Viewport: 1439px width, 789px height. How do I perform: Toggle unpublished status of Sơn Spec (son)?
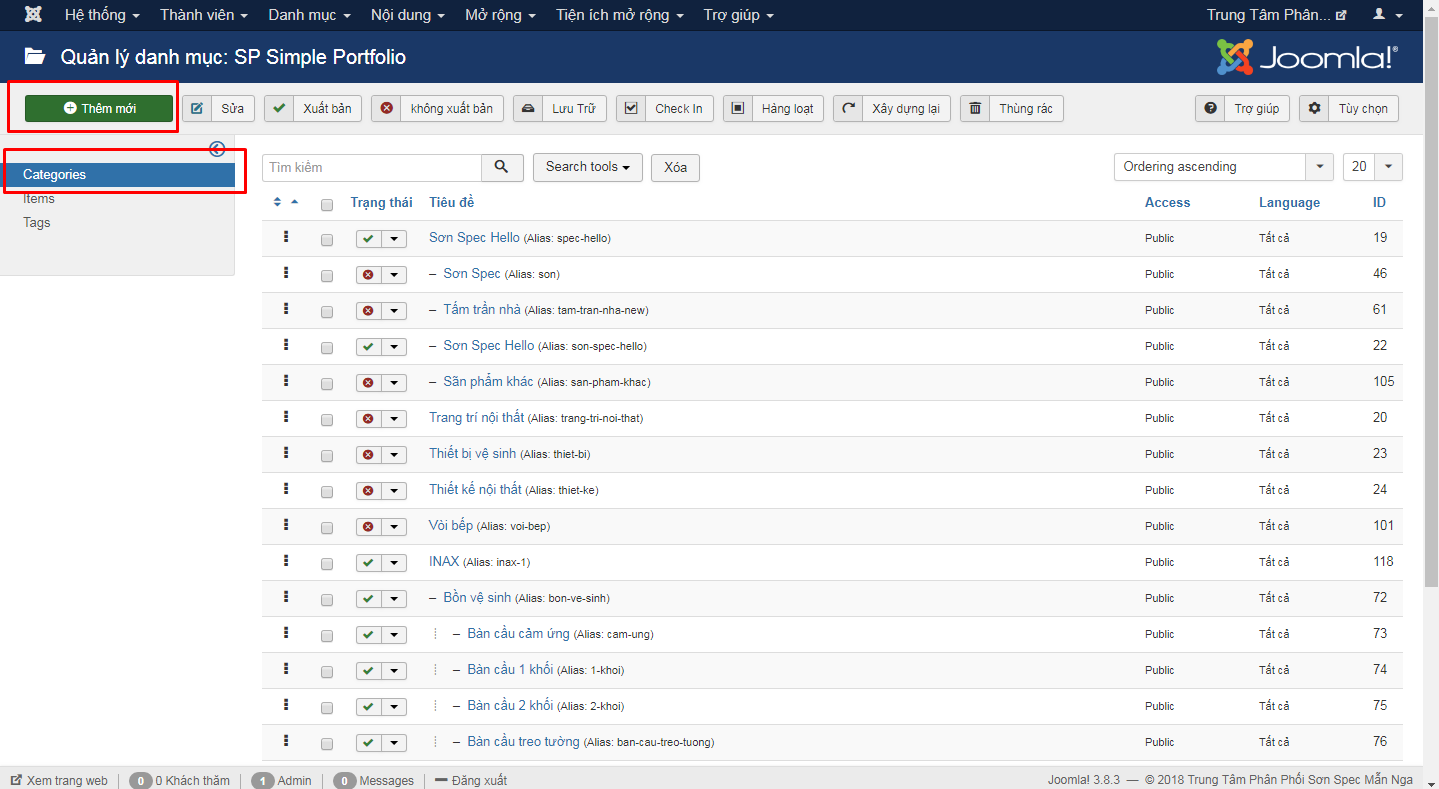pos(368,275)
